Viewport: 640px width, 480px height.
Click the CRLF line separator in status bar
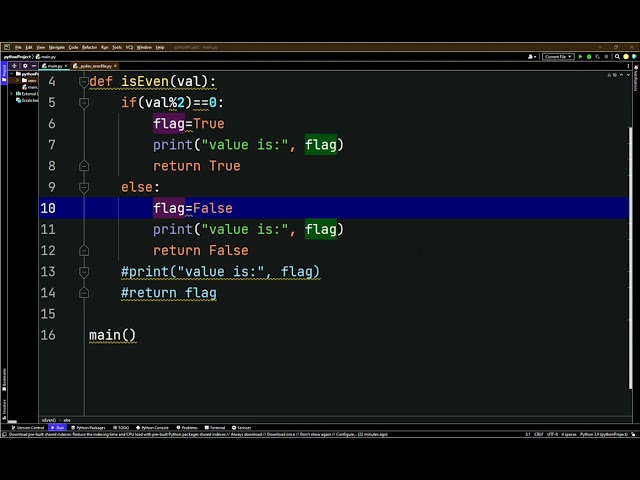click(539, 434)
